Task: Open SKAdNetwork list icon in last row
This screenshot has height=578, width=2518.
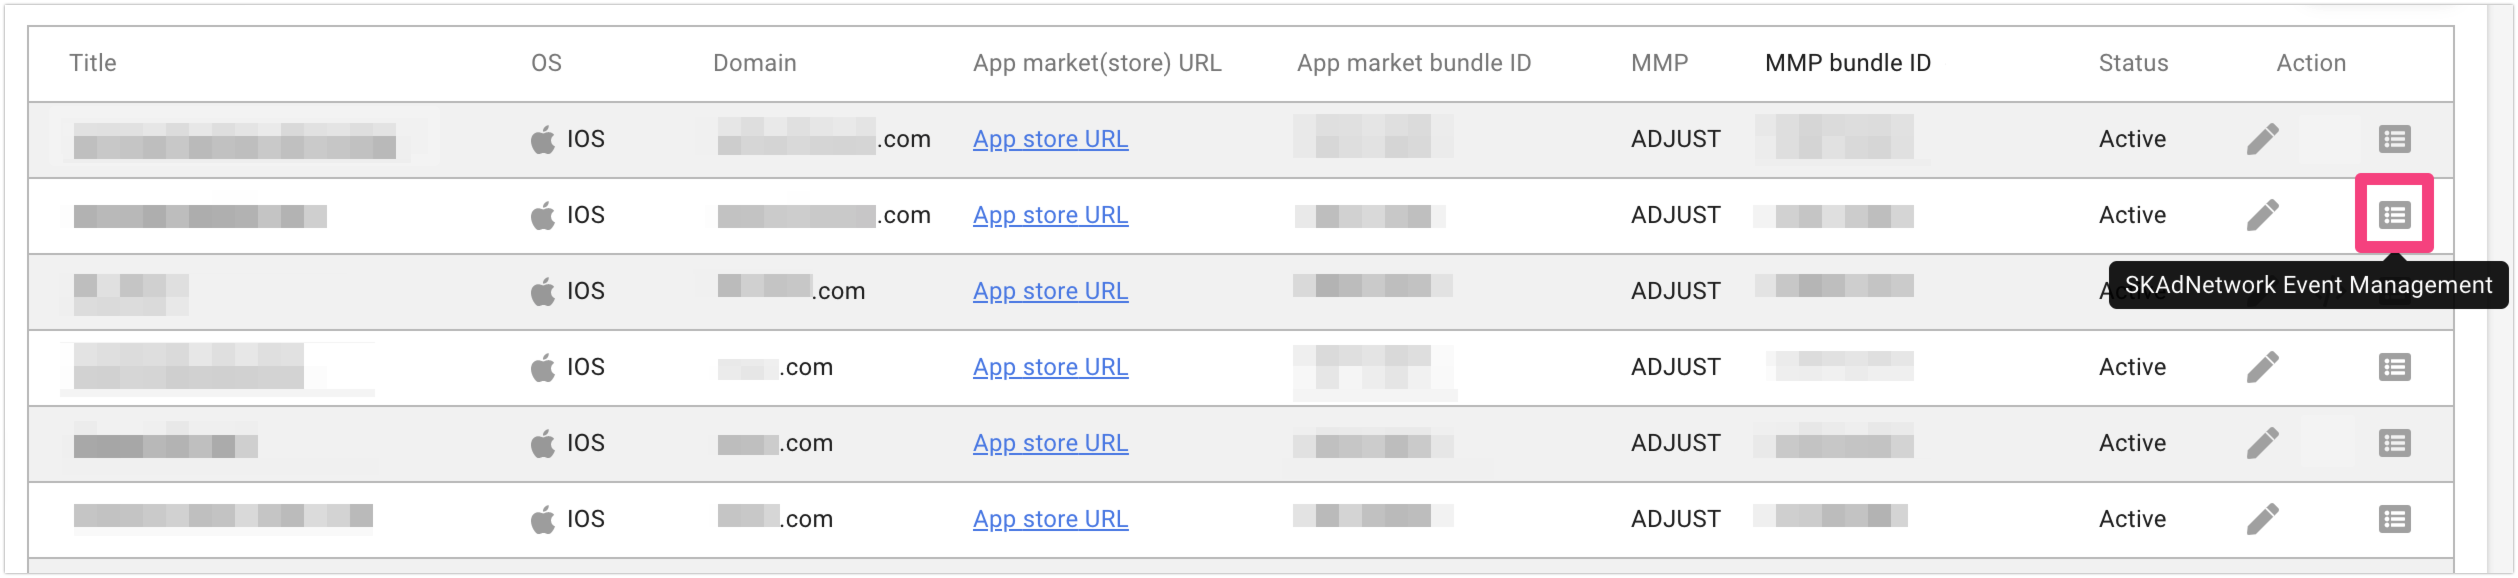Action: (2394, 519)
